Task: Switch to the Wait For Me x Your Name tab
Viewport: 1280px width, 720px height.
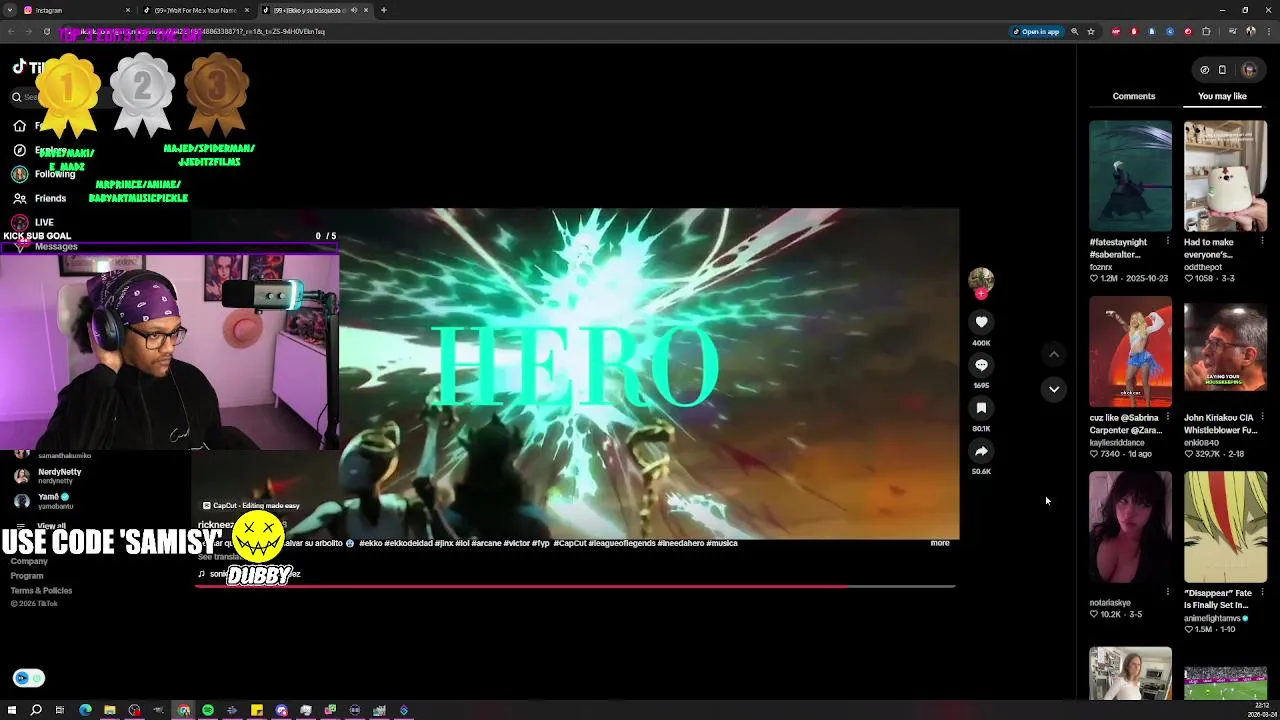Action: pos(195,10)
